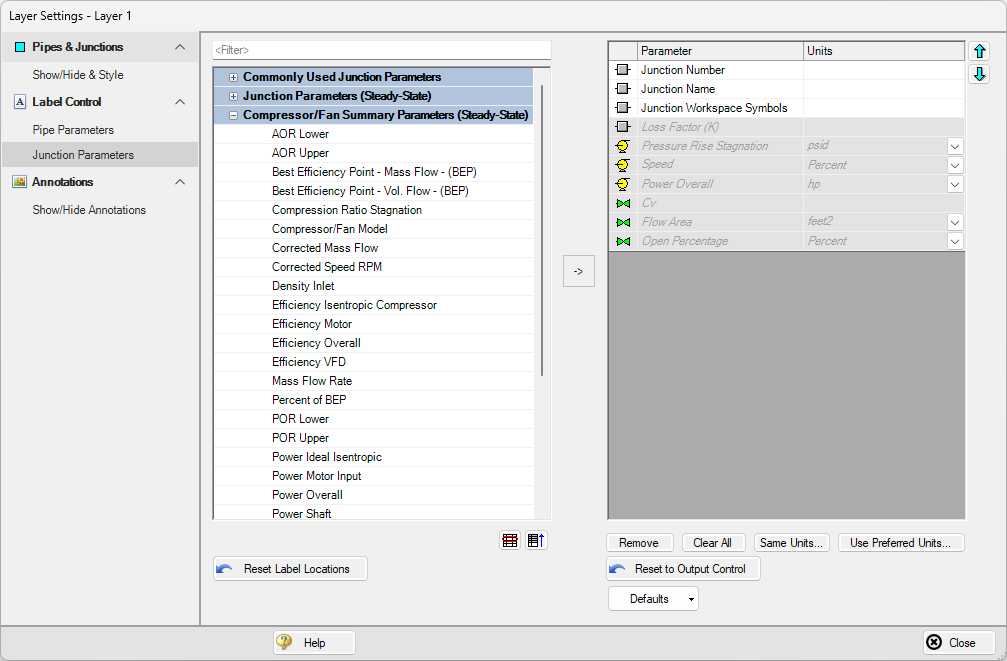This screenshot has height=661, width=1007.
Task: Click the undo arrow icon on Reset to Output Control
Action: [x=617, y=569]
